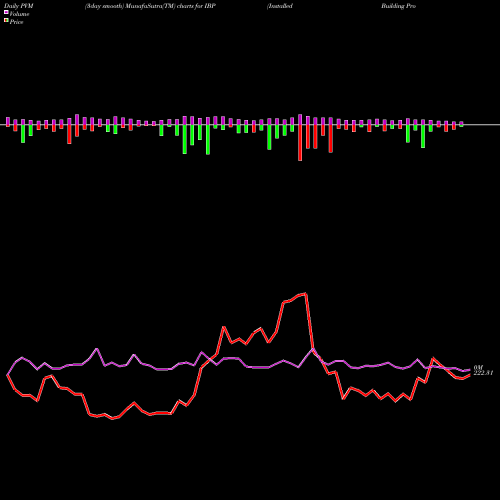
Task: Click the magenta Volume legend swatch
Action: click(6, 12)
